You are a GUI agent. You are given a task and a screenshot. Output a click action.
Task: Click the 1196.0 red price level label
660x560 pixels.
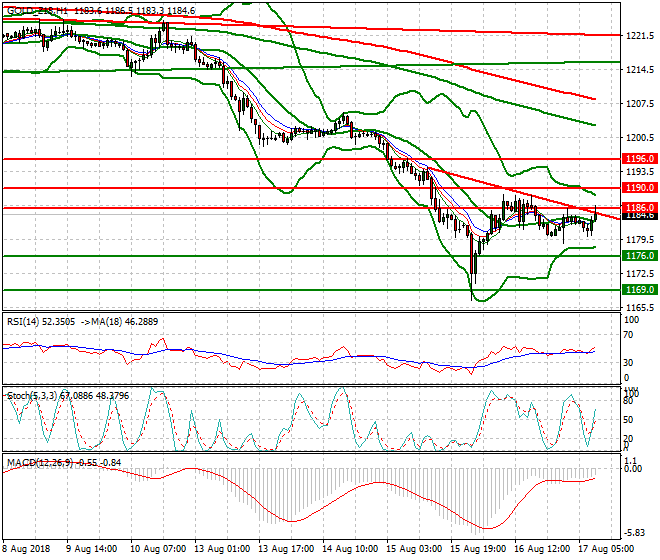pos(640,159)
